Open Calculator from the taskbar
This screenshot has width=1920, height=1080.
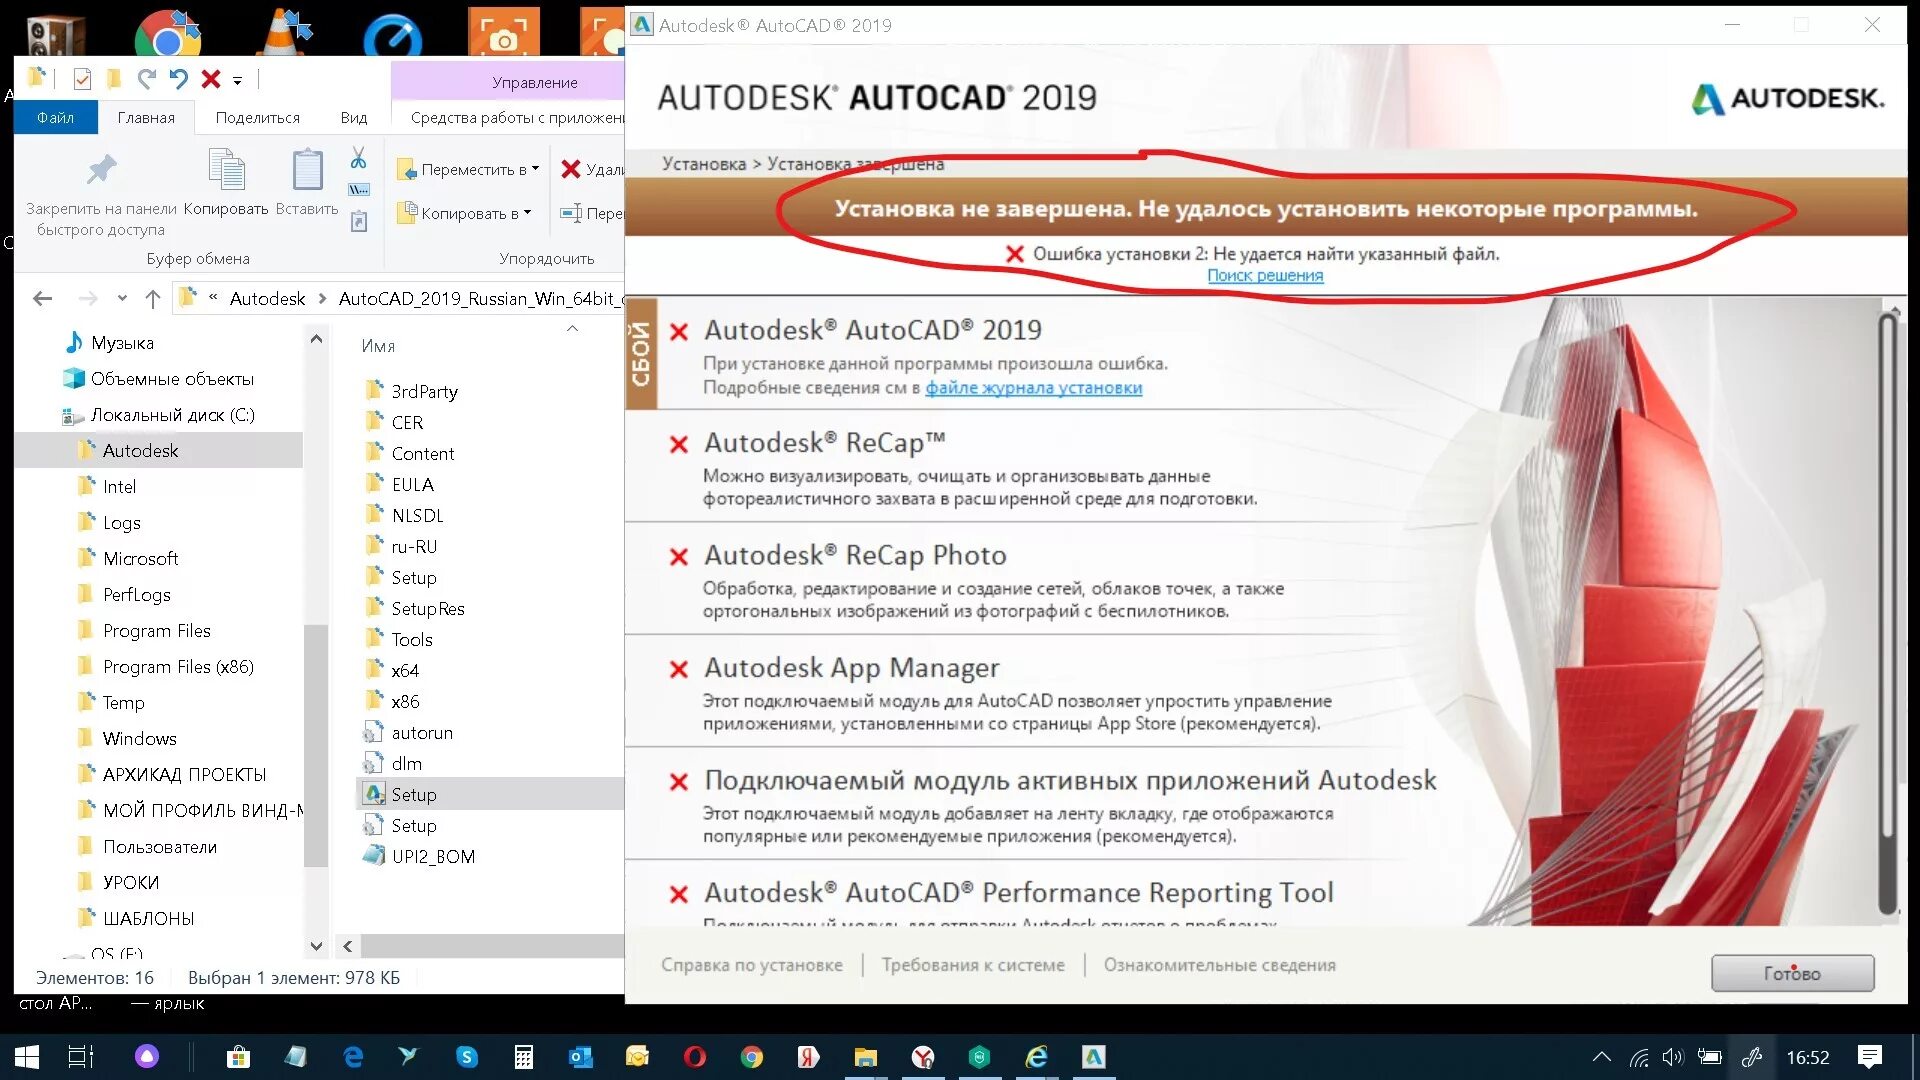click(x=524, y=1057)
